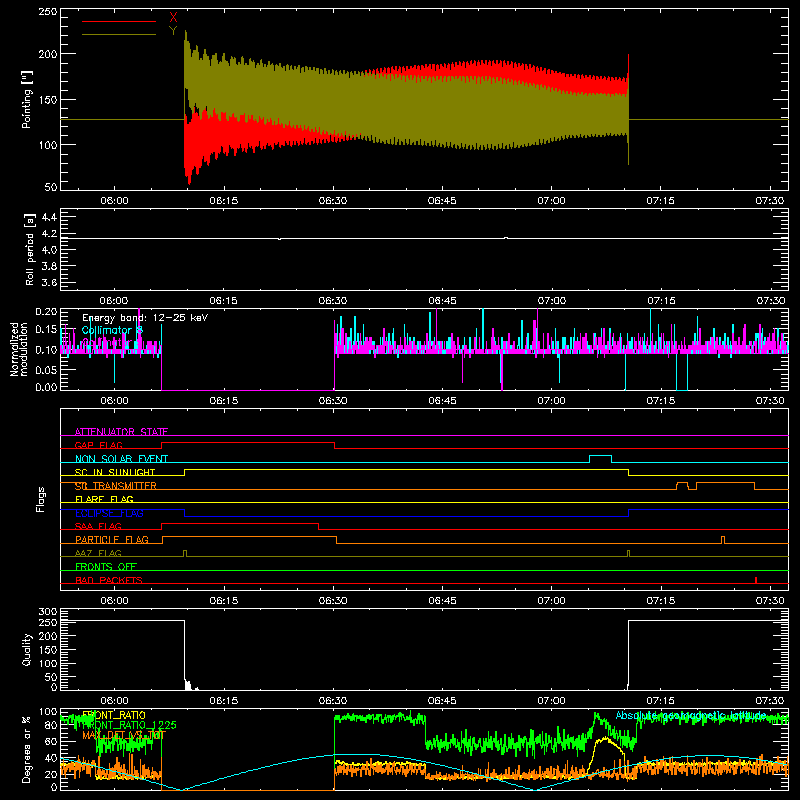
Task: Click the ECLIPSE_FLAG label
Action: (109, 513)
